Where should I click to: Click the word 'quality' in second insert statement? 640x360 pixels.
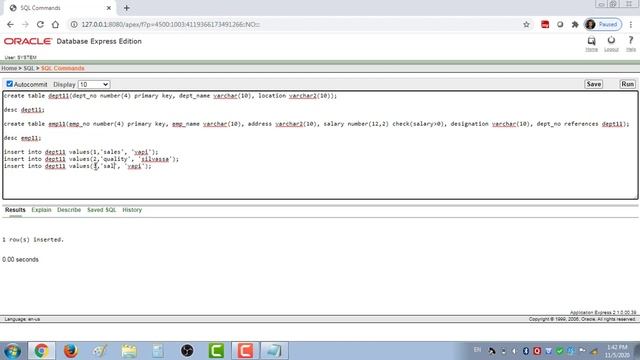tap(116, 159)
